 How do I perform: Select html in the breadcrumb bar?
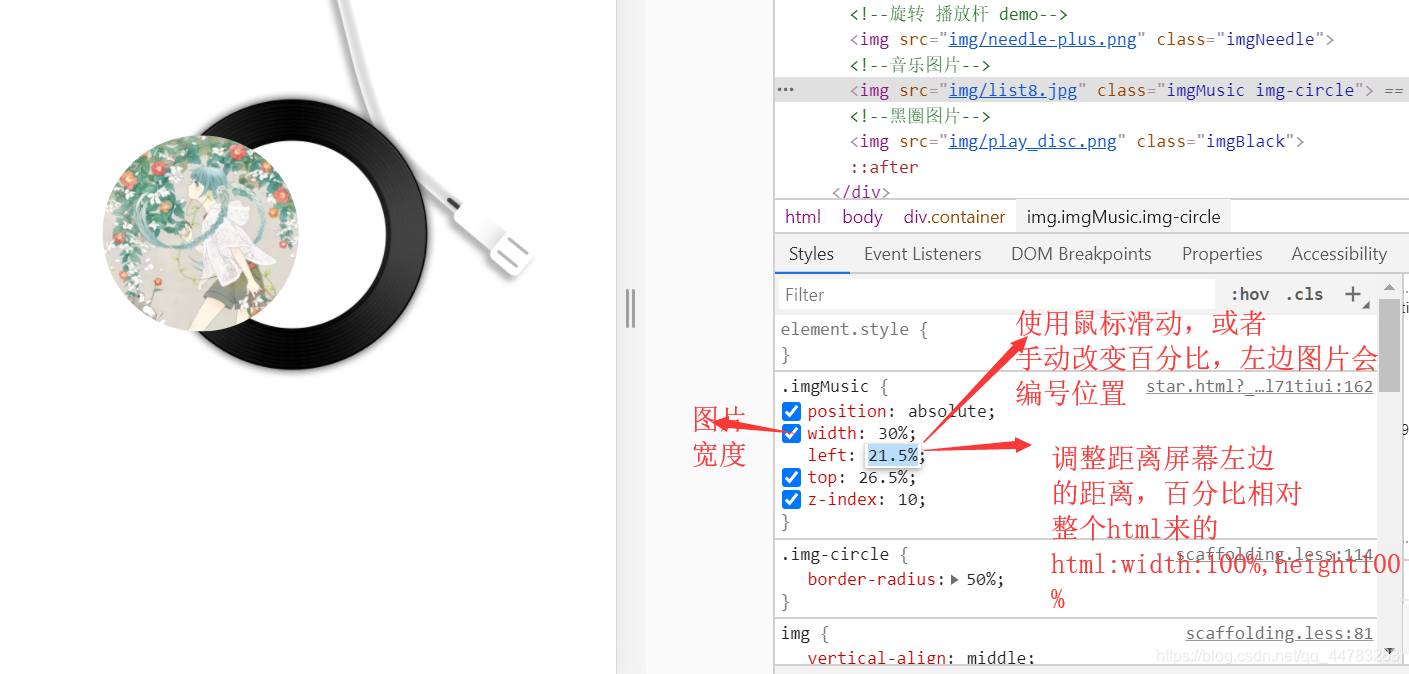tap(803, 217)
